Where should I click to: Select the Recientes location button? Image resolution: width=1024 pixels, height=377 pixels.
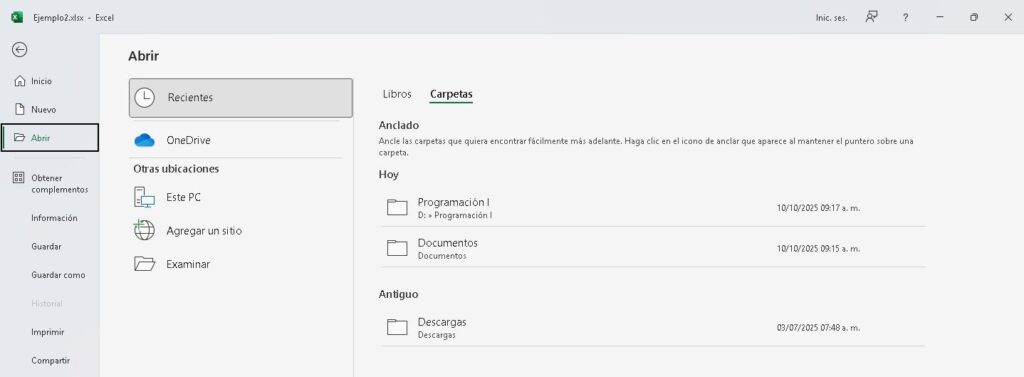tap(241, 98)
